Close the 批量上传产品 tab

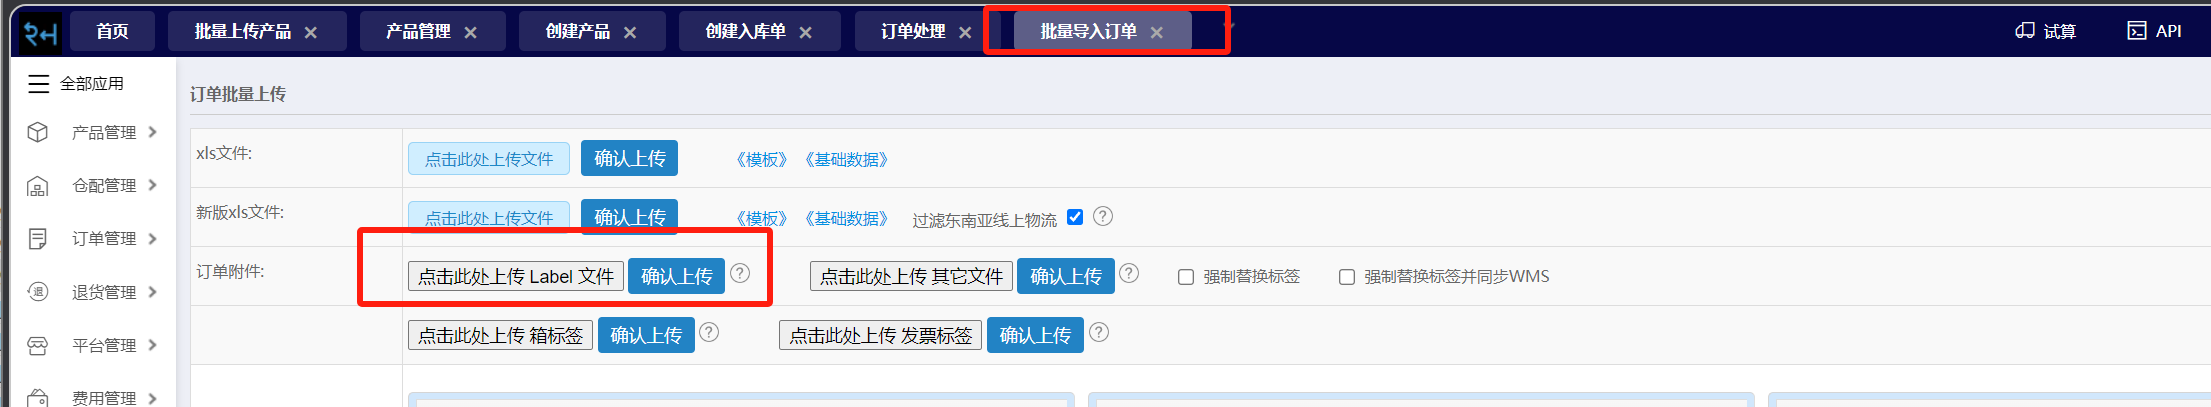pos(311,32)
